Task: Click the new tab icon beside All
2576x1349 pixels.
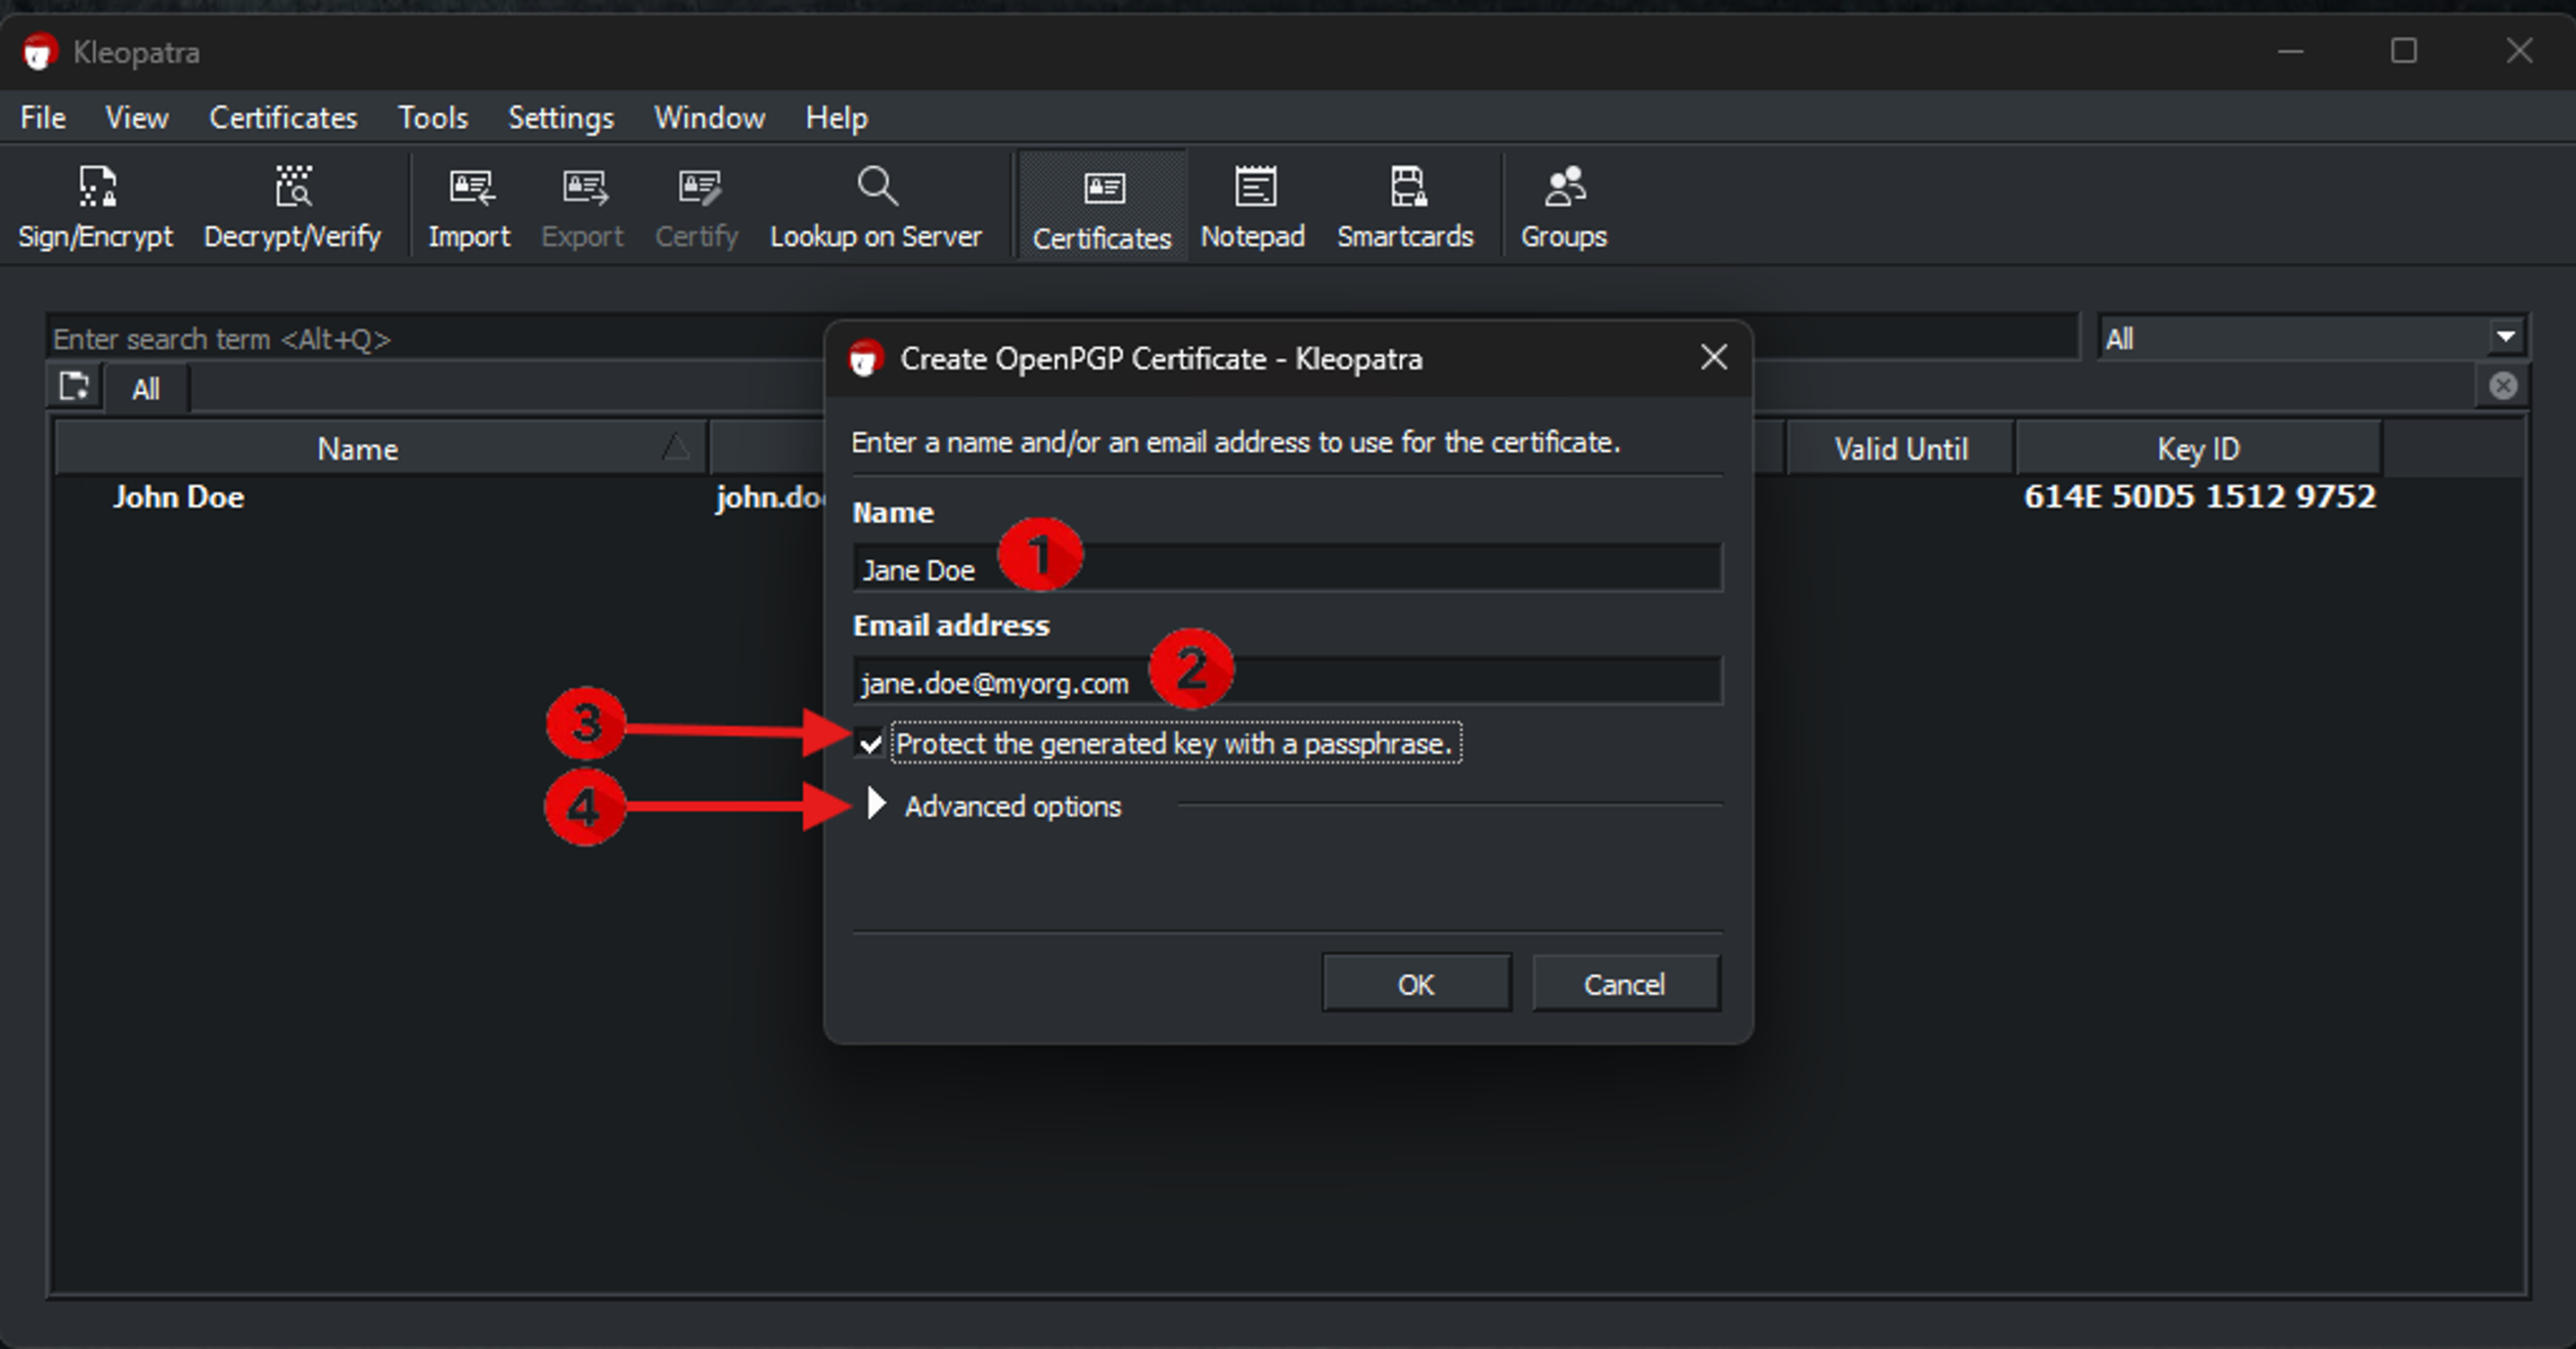Action: (74, 387)
